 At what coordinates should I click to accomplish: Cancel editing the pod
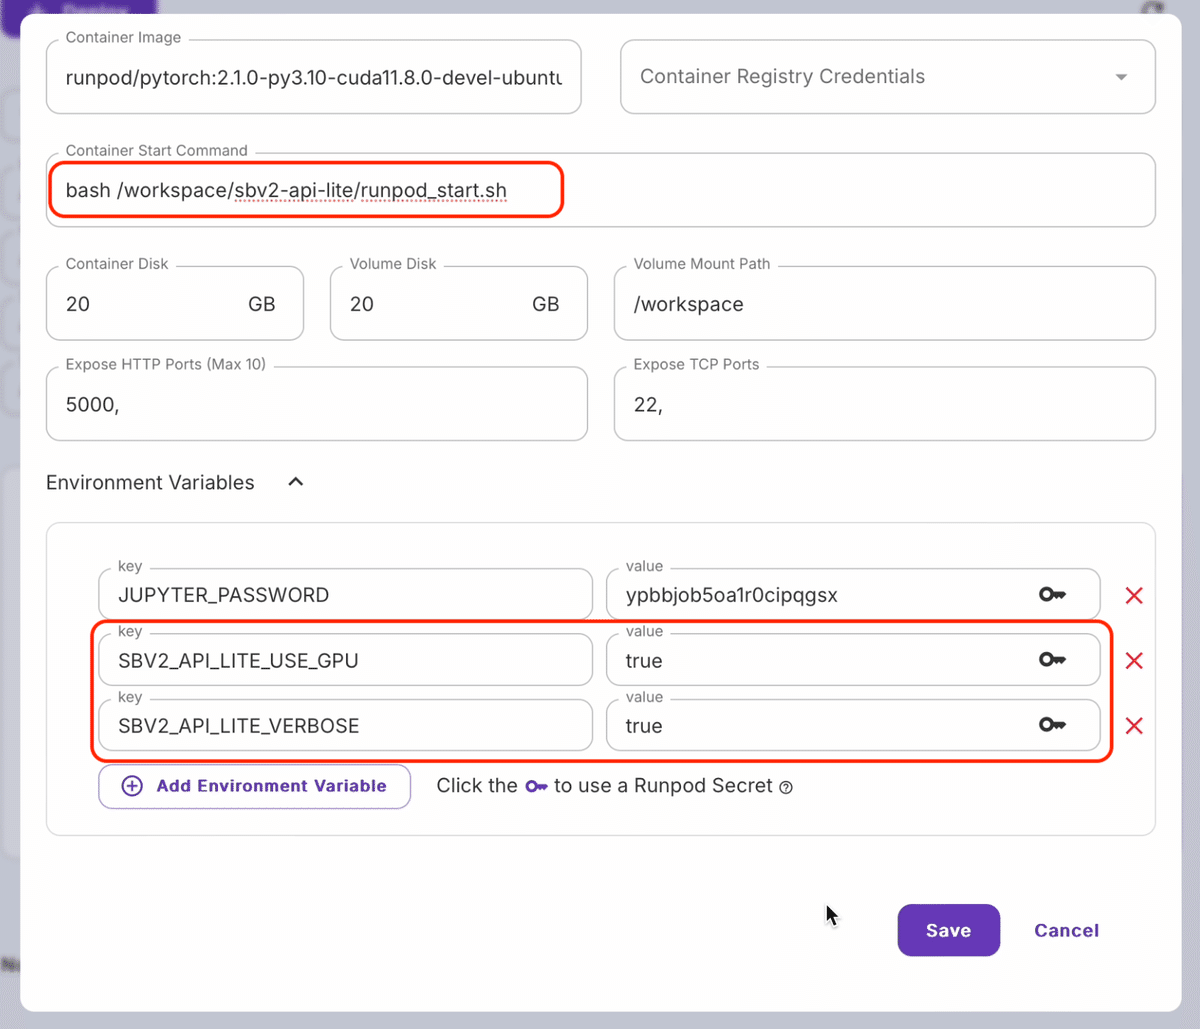pyautogui.click(x=1066, y=930)
